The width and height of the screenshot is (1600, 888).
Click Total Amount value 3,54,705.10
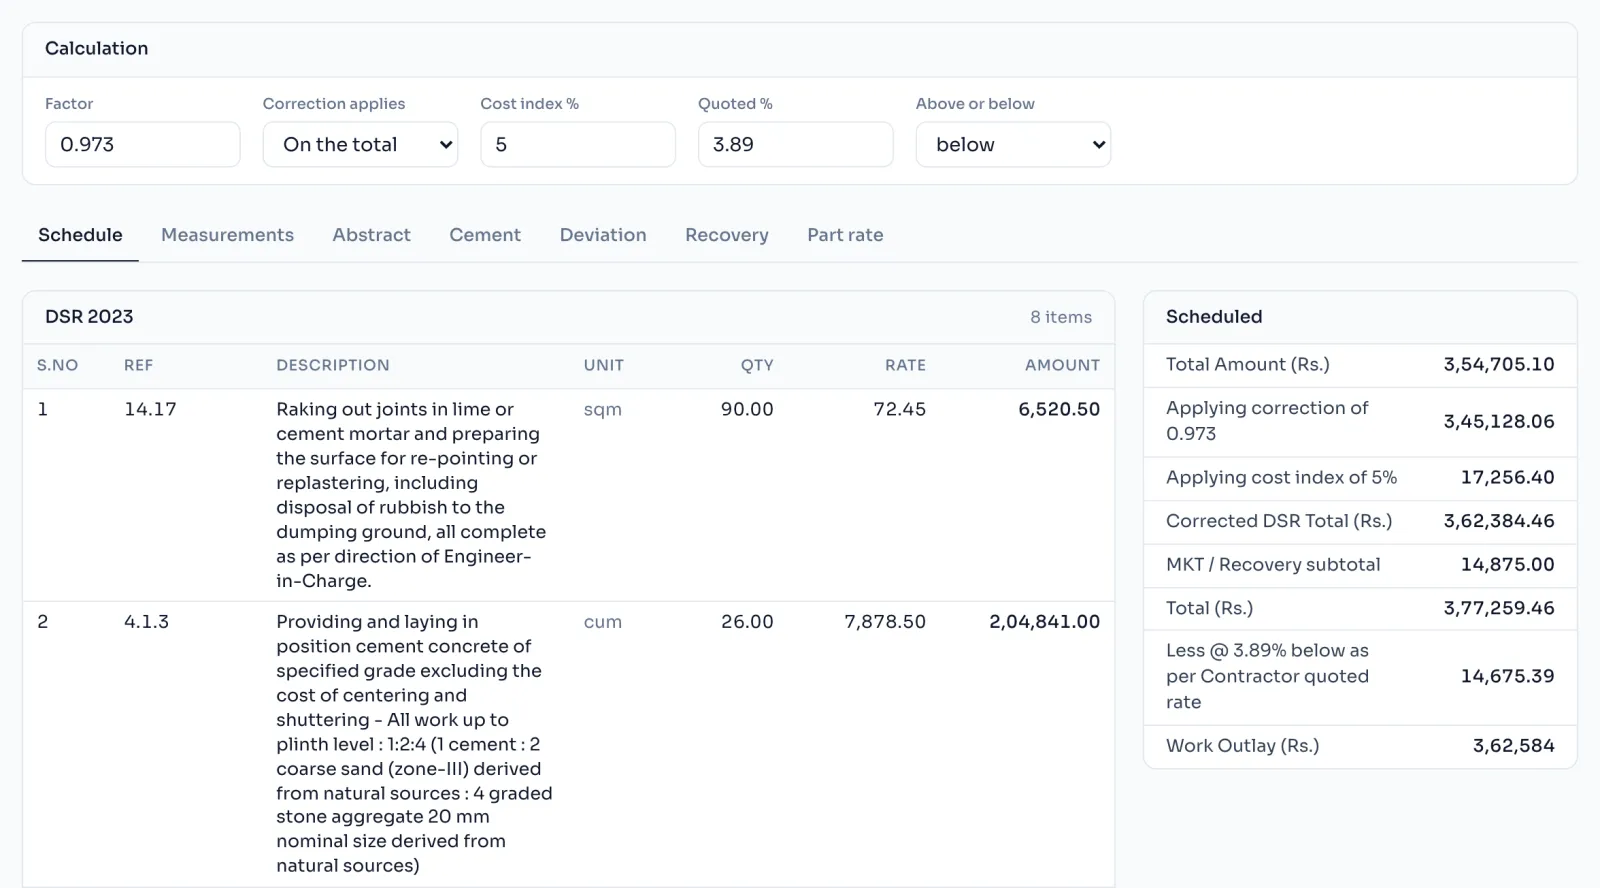1498,365
